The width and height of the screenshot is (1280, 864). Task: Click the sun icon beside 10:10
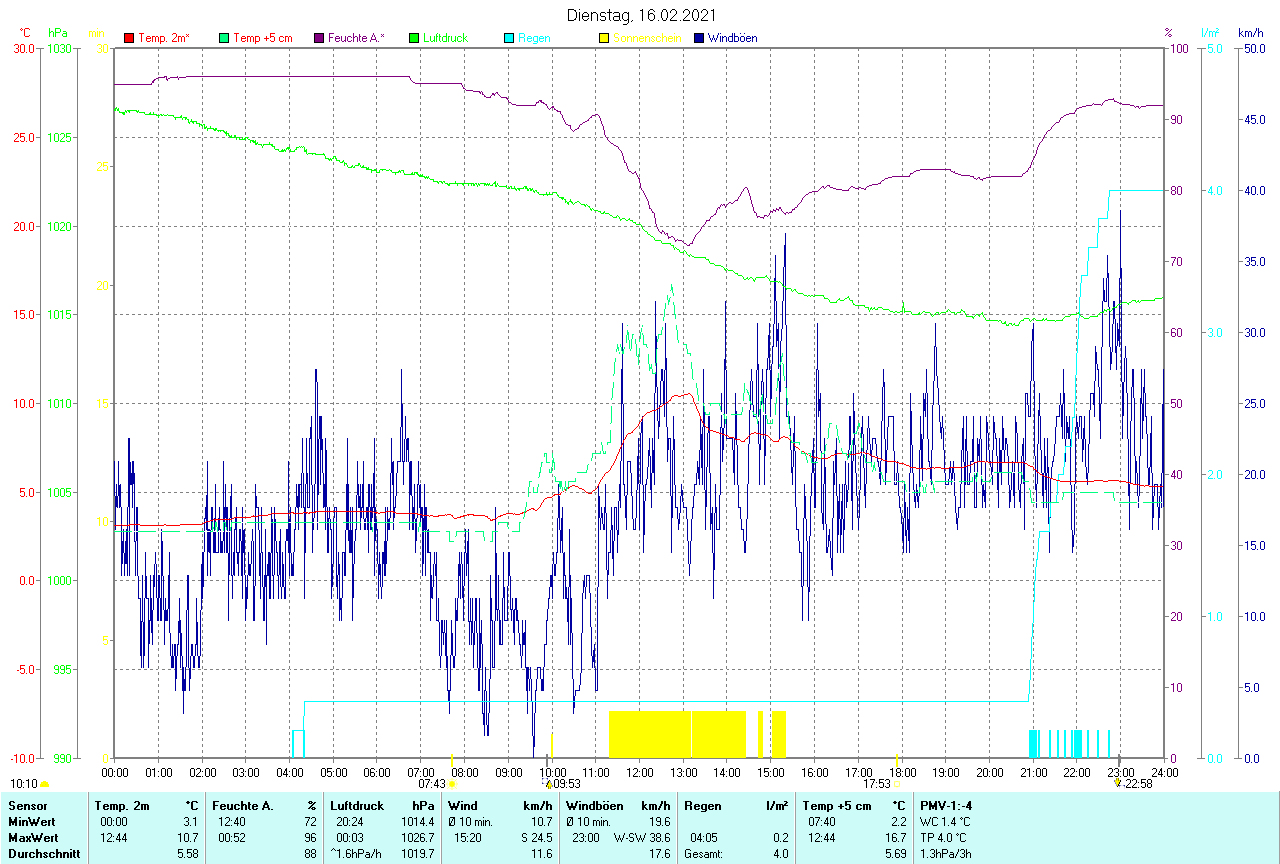44,785
